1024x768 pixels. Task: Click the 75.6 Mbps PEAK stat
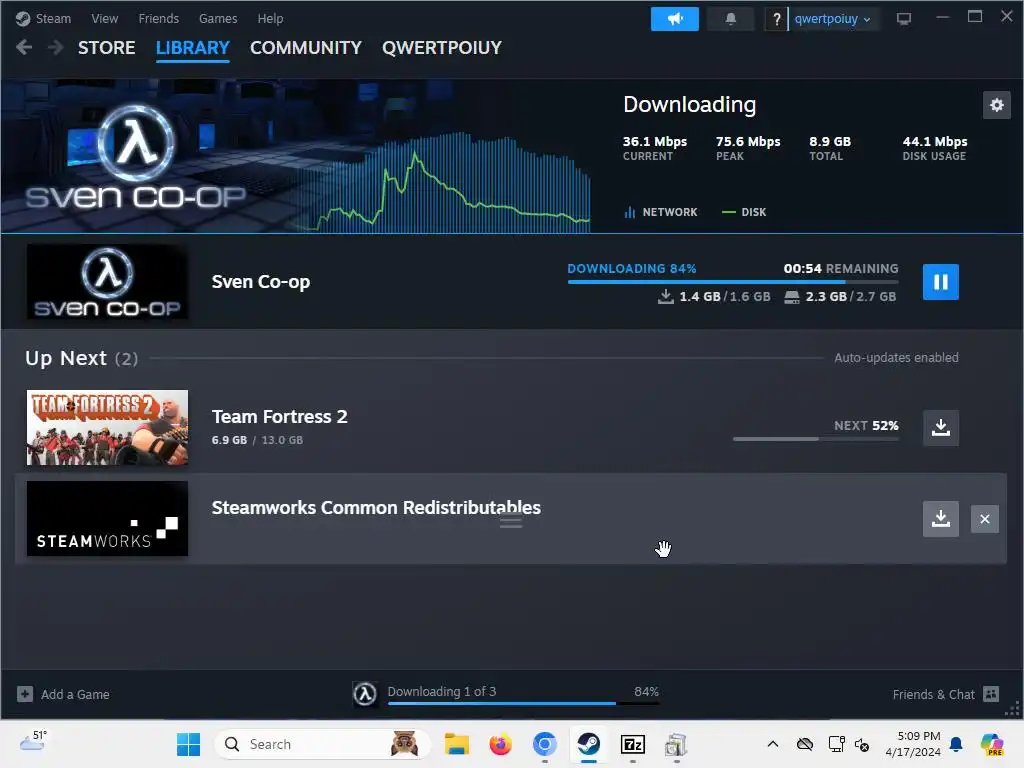748,148
